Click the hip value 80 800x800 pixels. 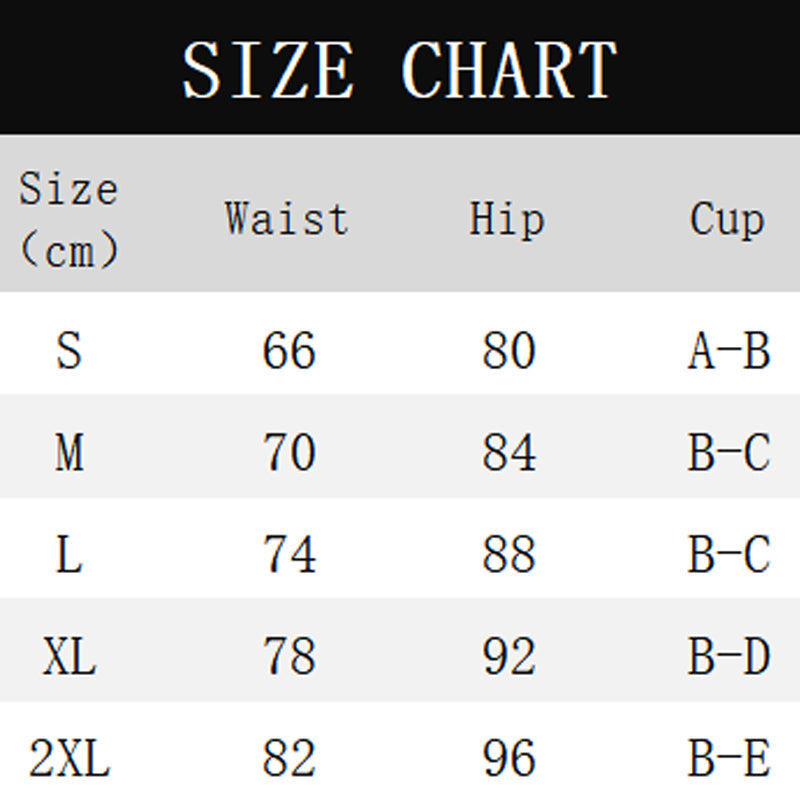509,350
